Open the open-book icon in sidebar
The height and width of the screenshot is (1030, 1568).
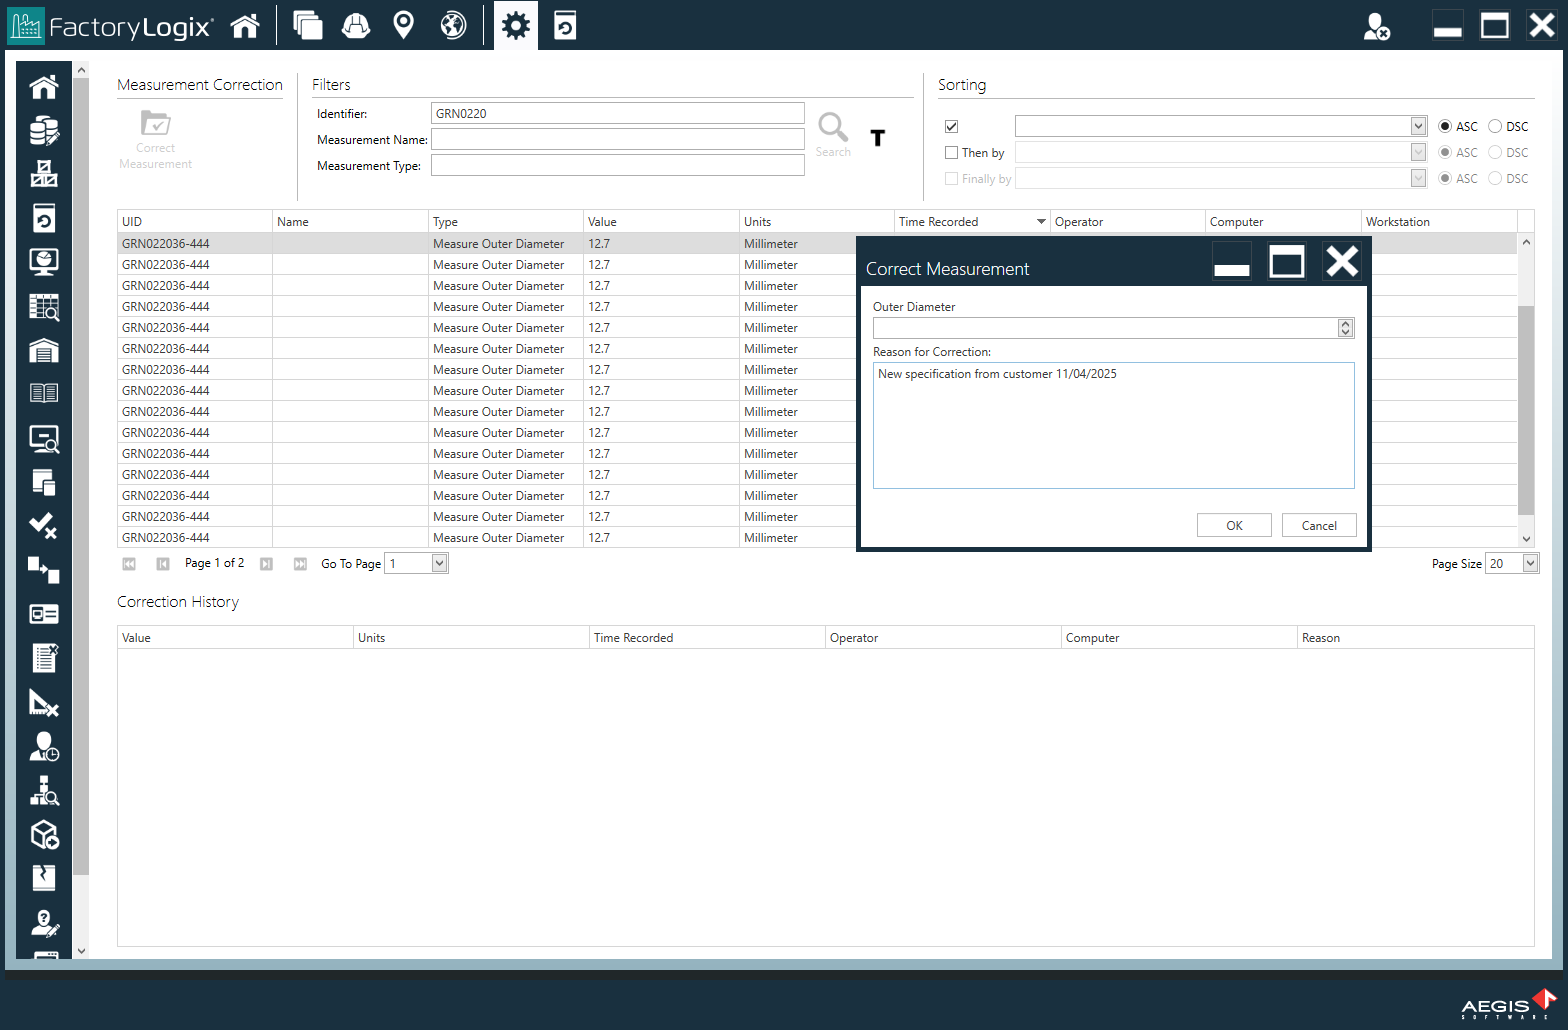coord(44,393)
